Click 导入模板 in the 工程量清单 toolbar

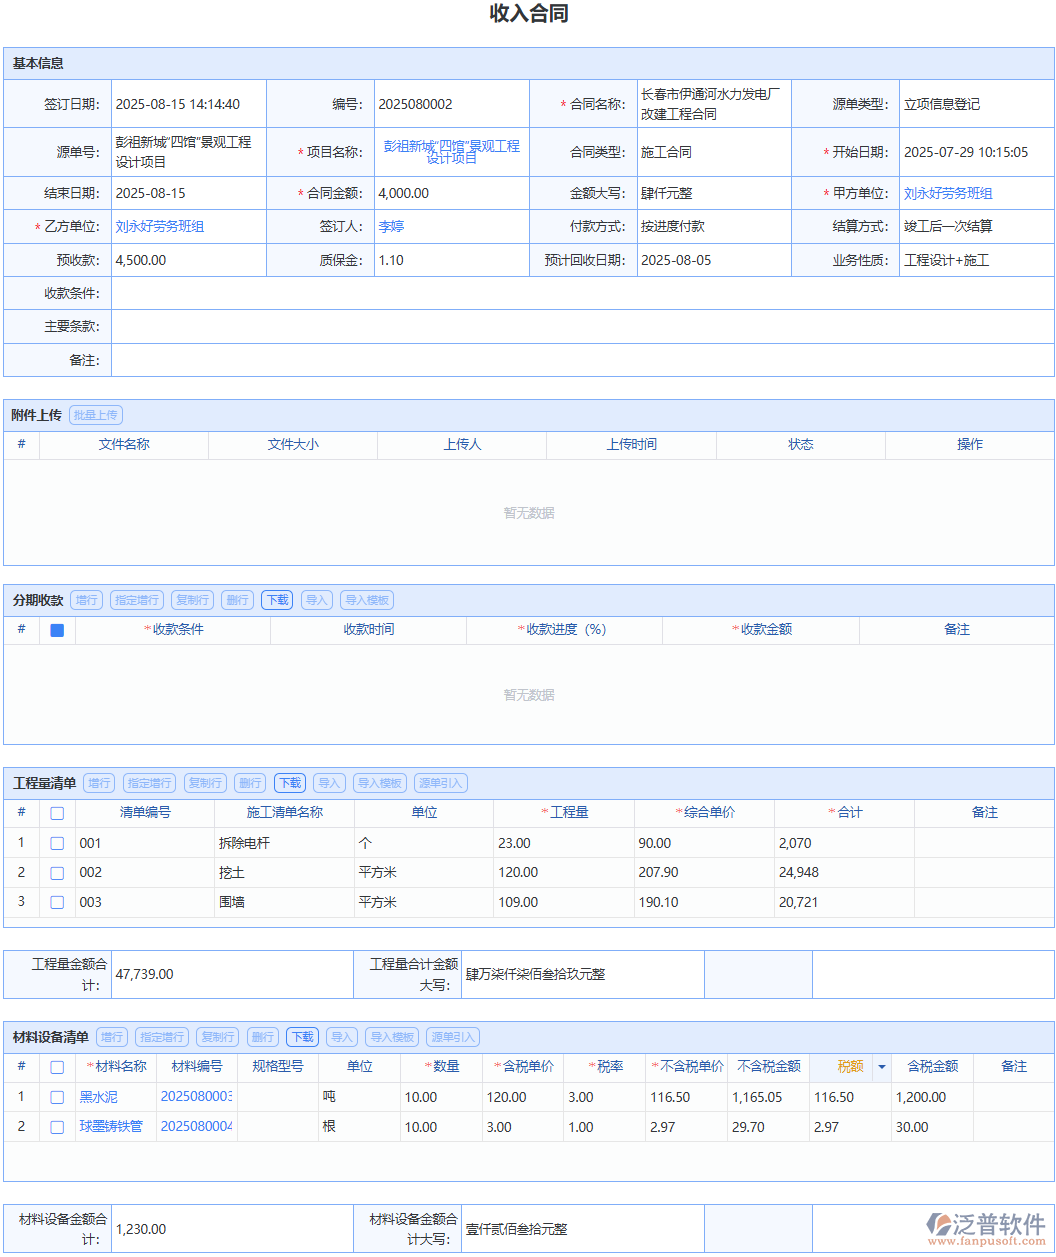[x=380, y=783]
